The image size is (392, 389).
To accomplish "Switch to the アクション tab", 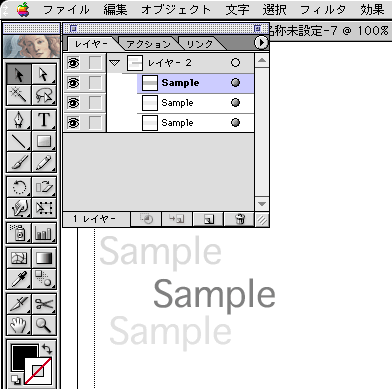I will pyautogui.click(x=149, y=44).
